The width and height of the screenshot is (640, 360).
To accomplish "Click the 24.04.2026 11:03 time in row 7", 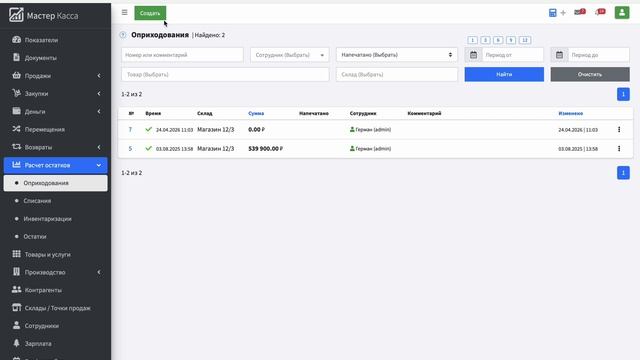I will pos(174,130).
